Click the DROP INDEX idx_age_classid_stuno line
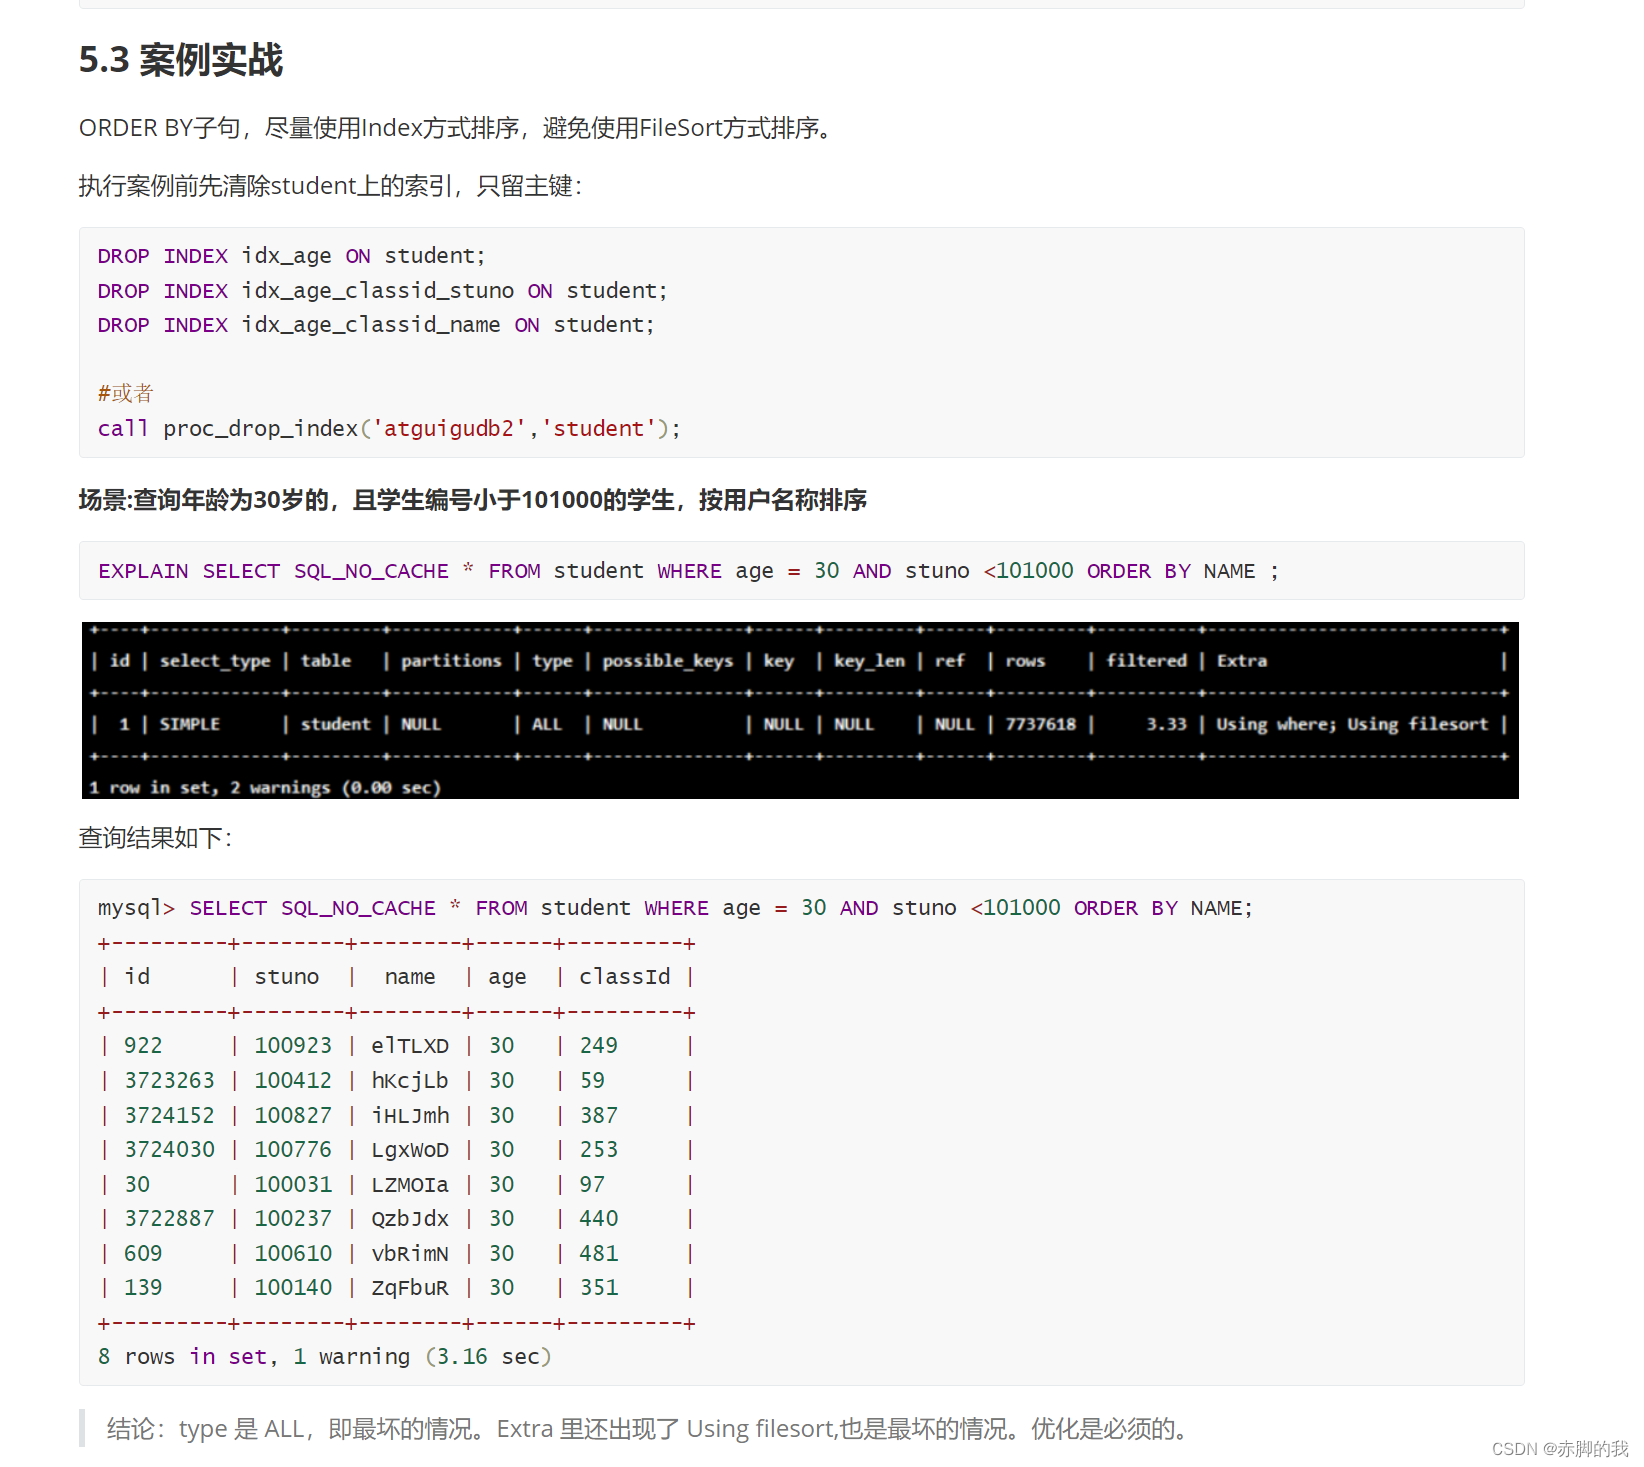This screenshot has width=1644, height=1467. pyautogui.click(x=382, y=291)
